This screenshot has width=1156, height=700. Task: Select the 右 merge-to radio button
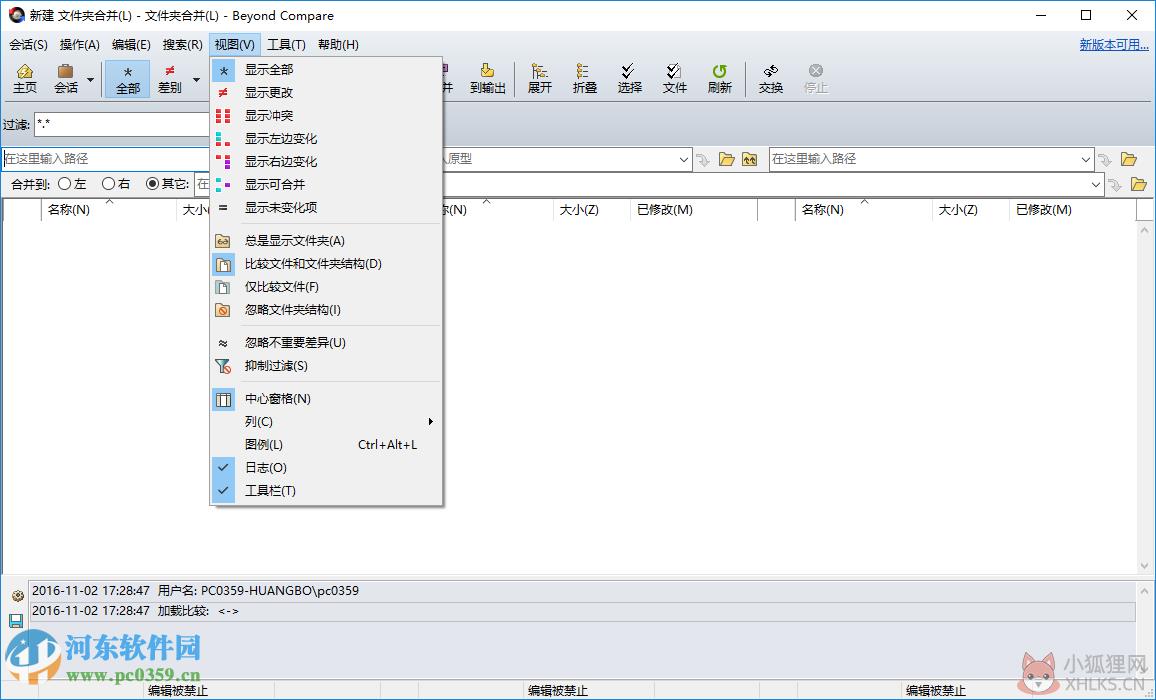(109, 184)
